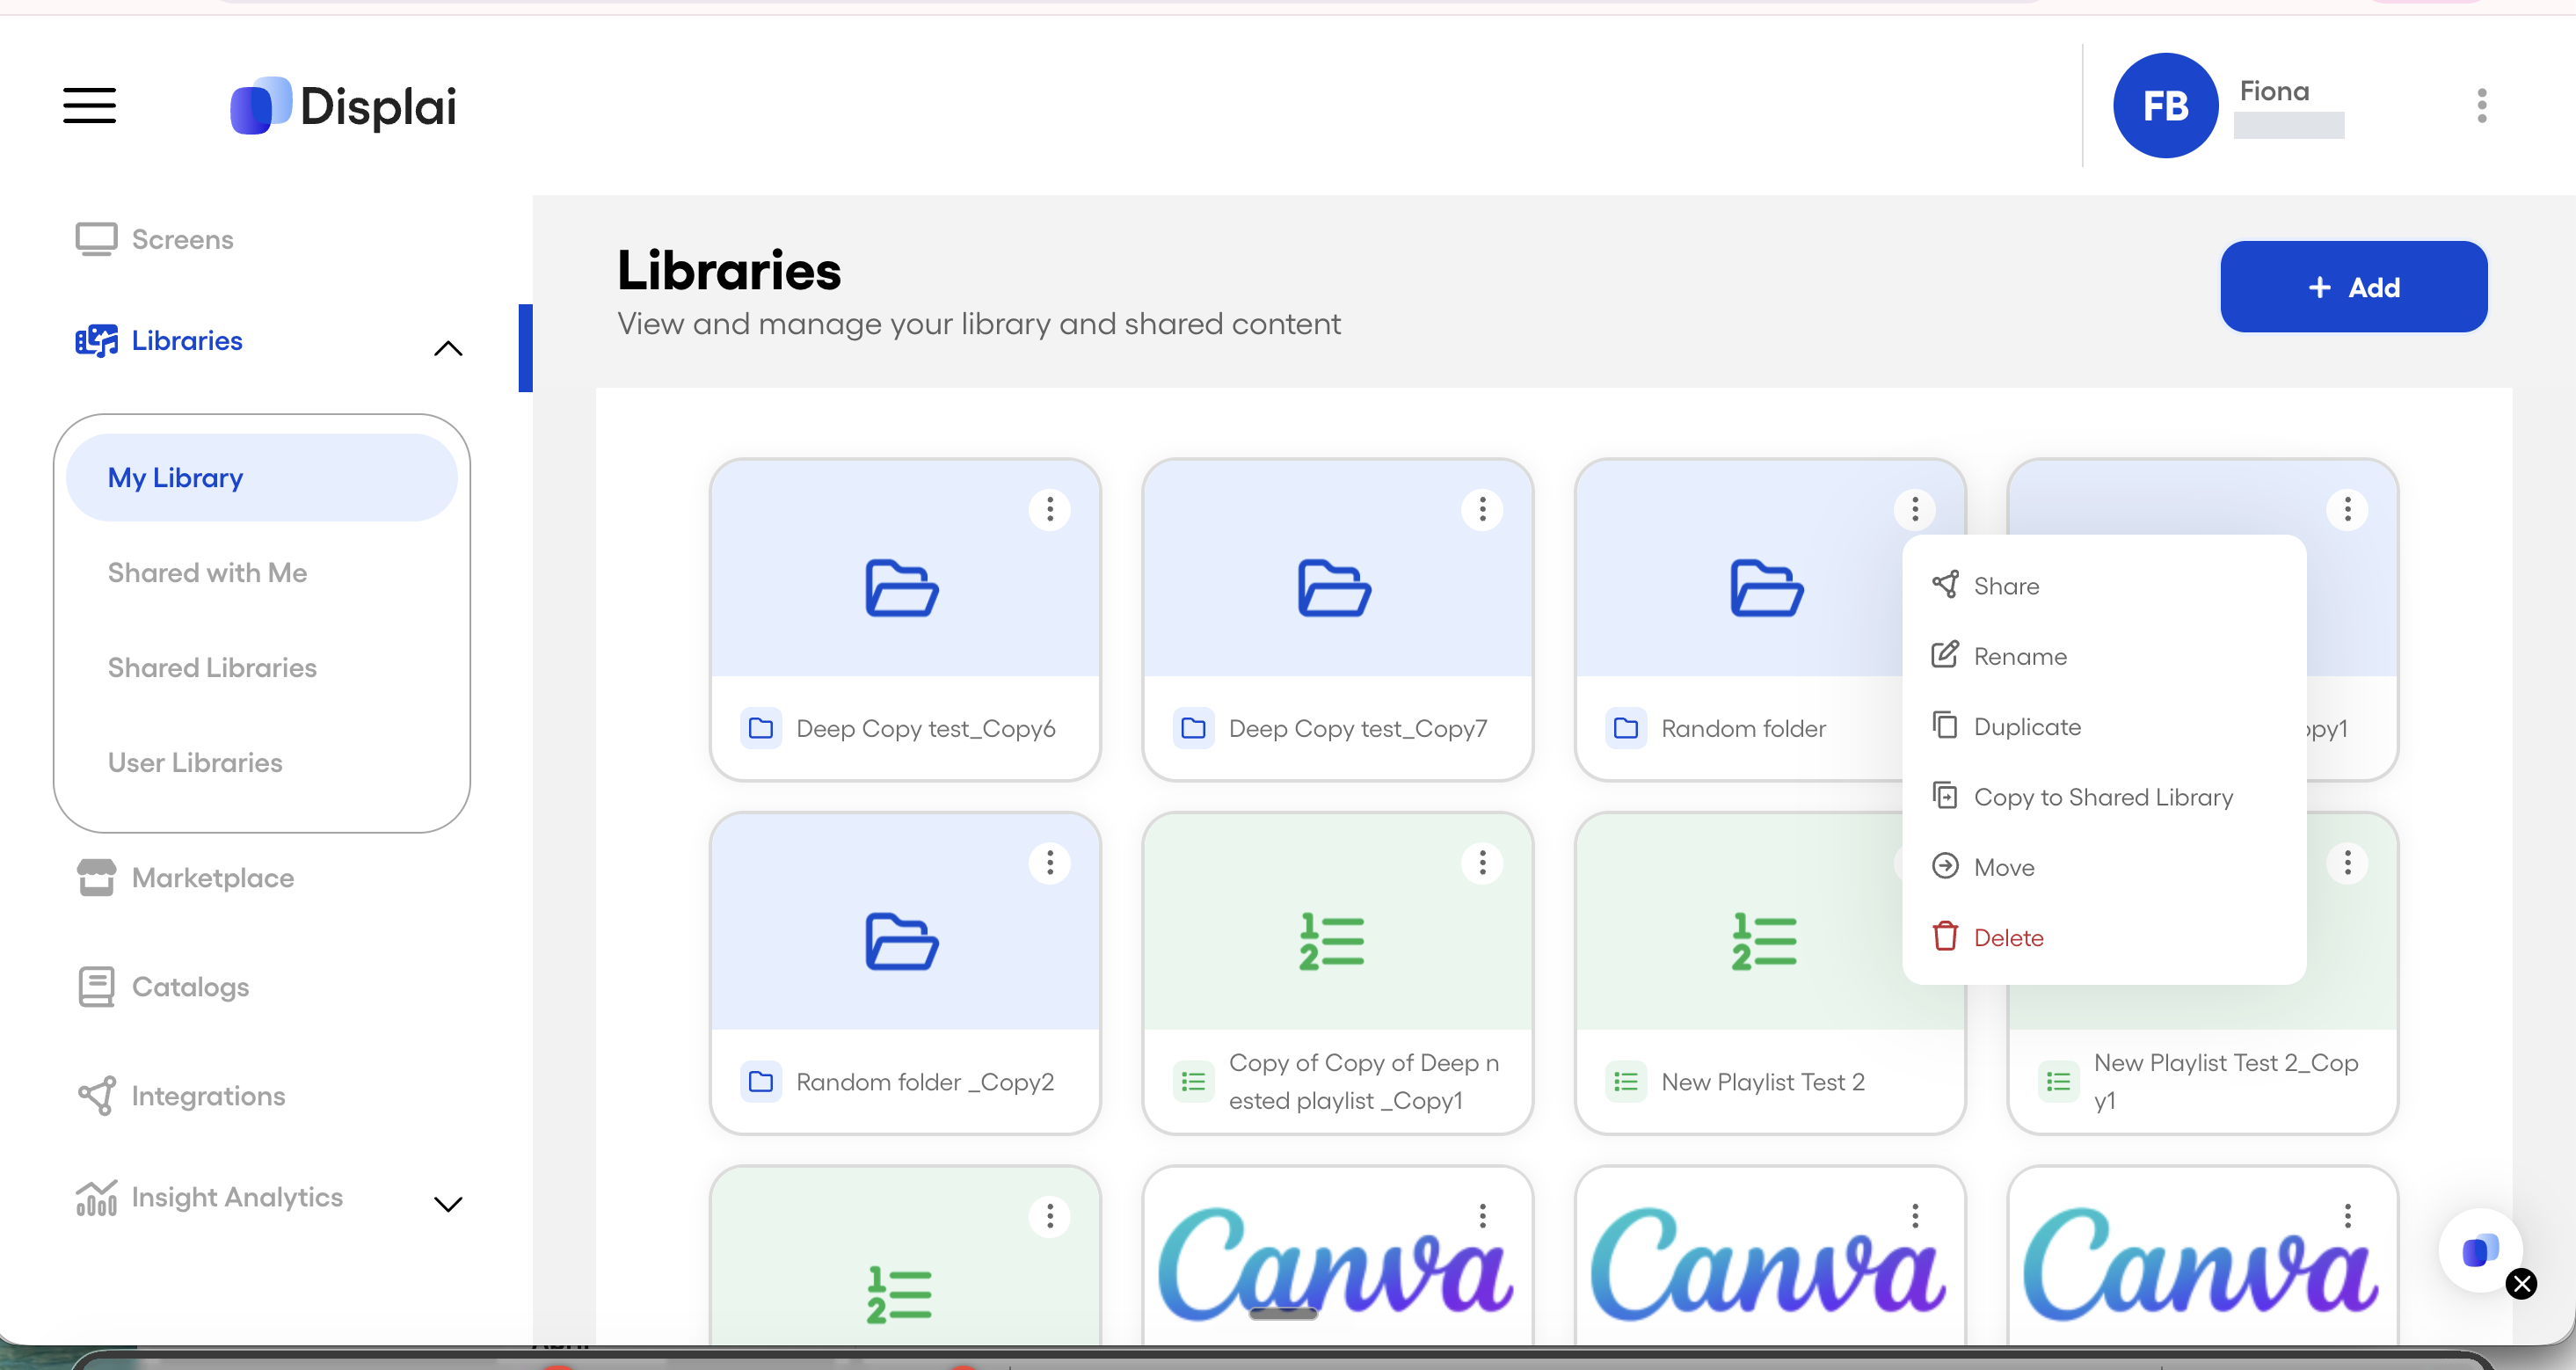2576x1370 pixels.
Task: Click the Libraries sidebar item label
Action: 187,341
